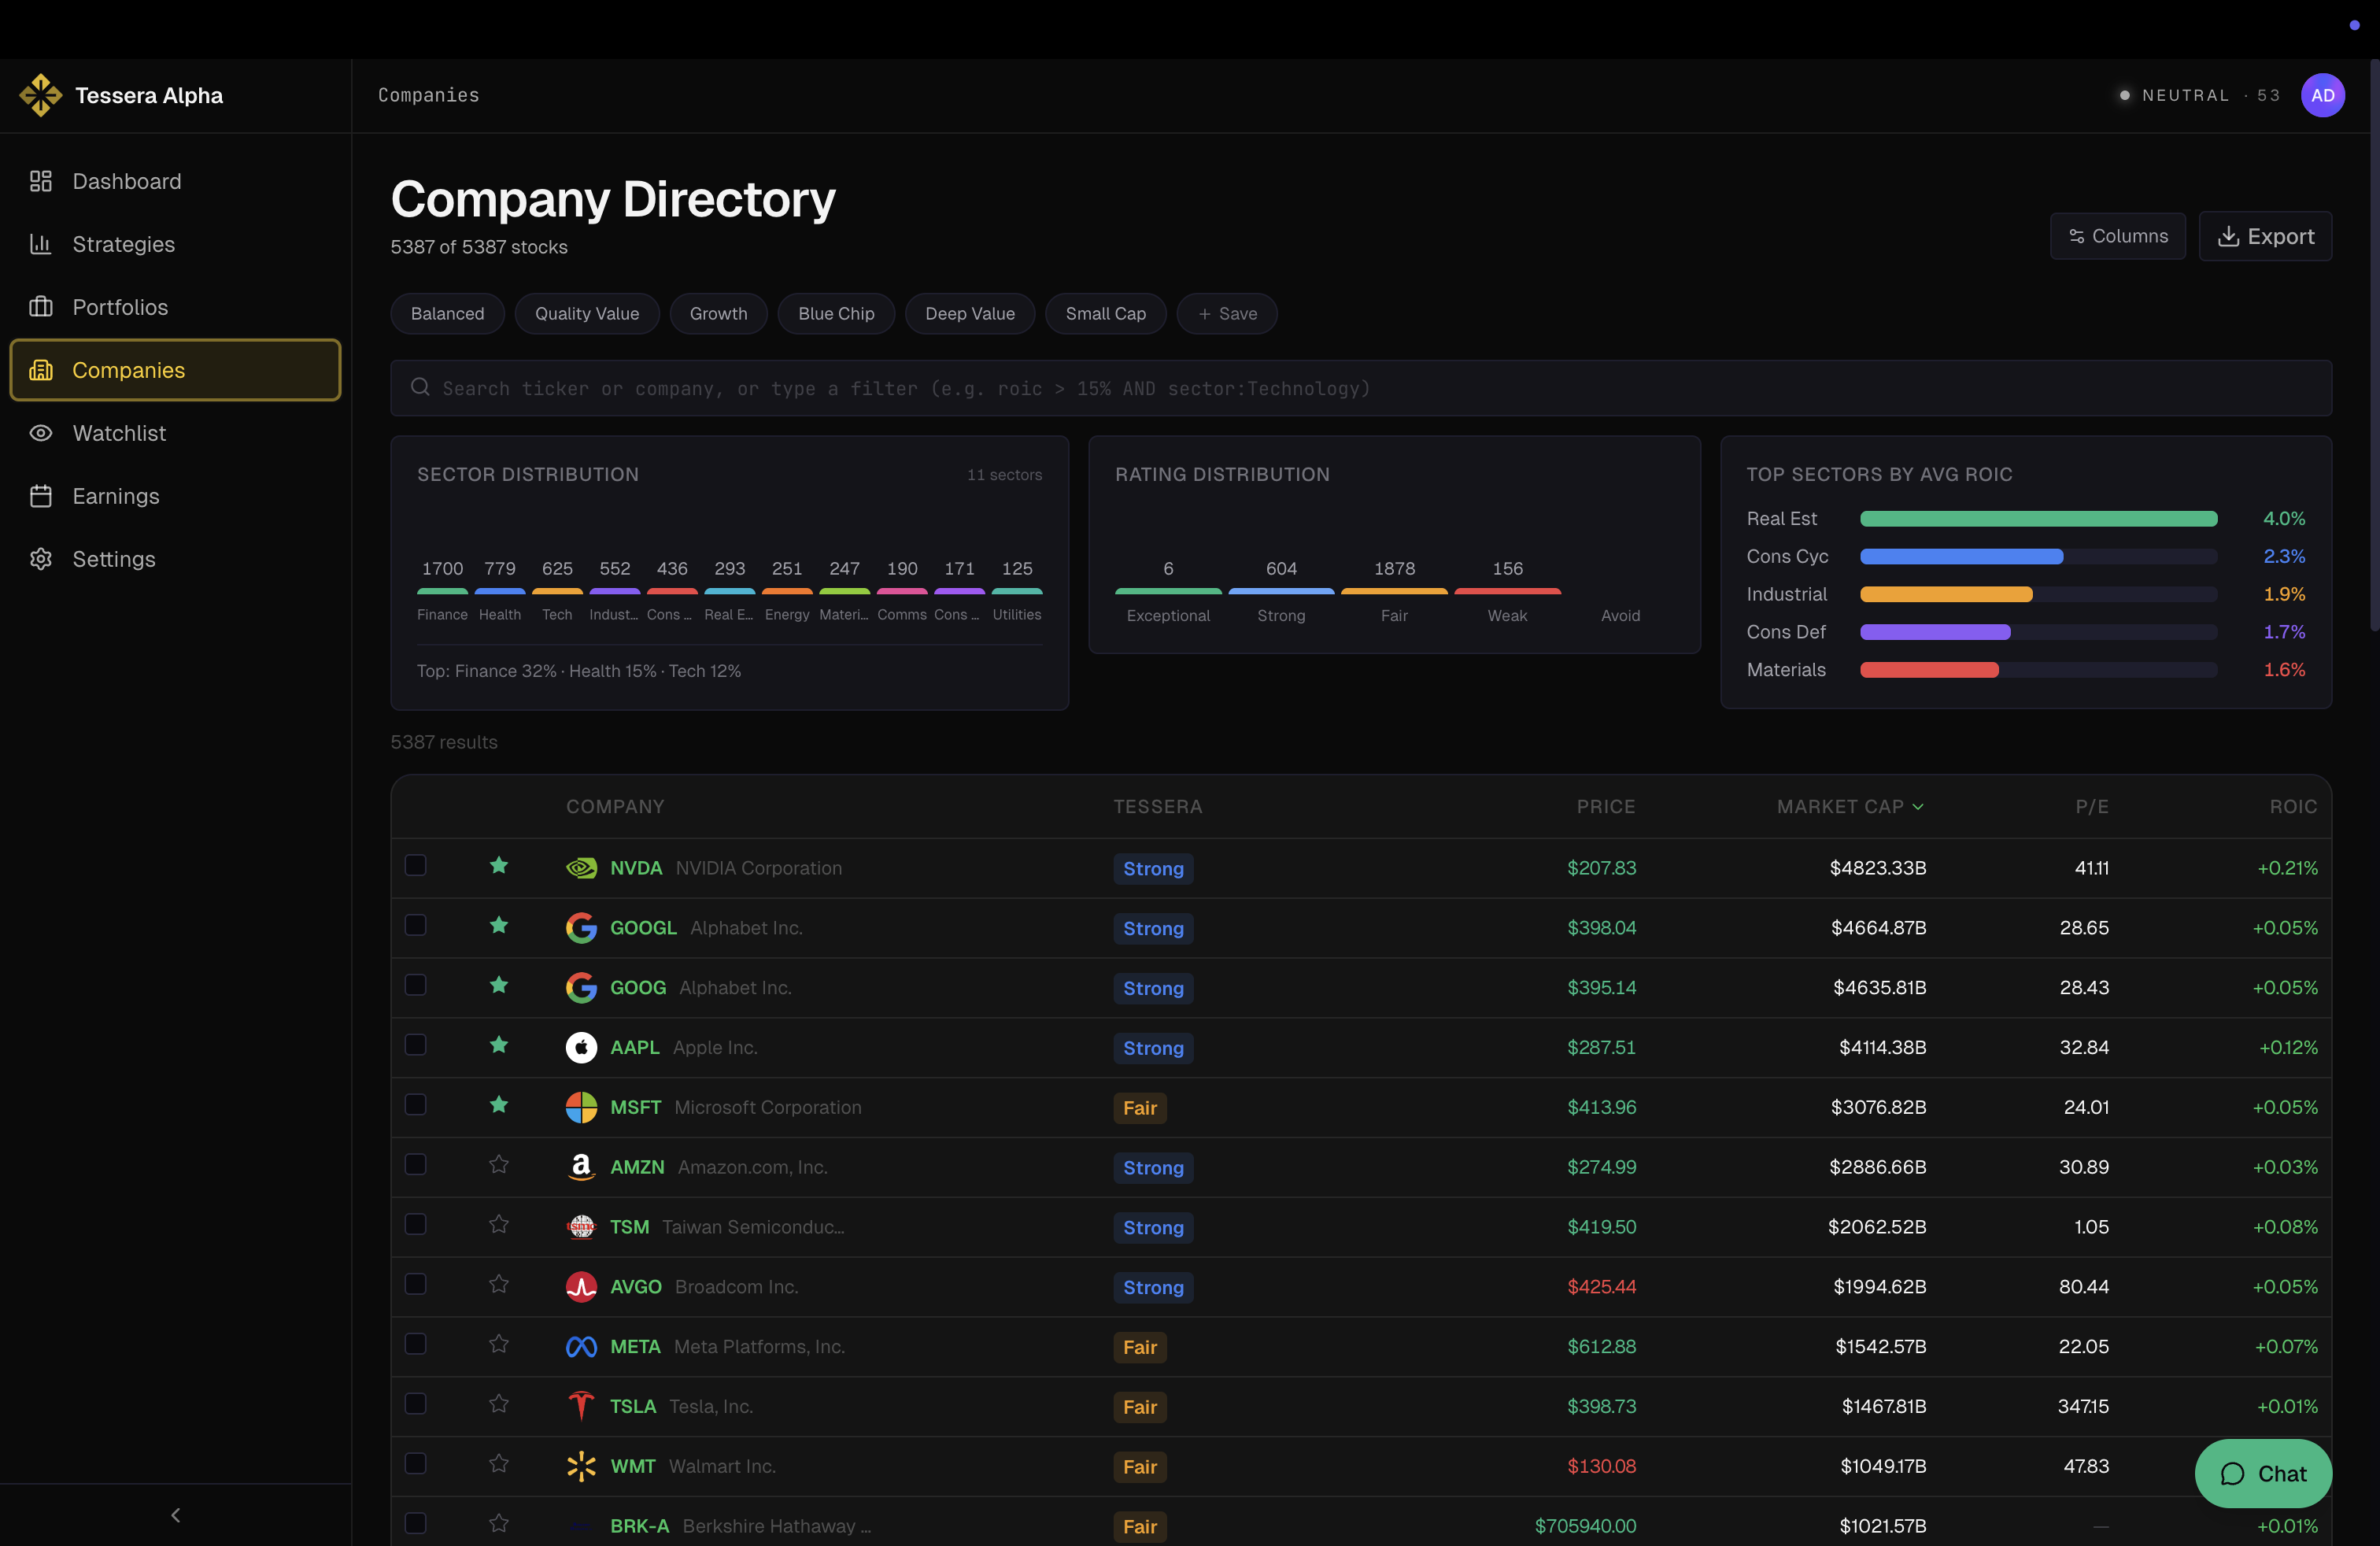Unstar MSFT from the watchlist
This screenshot has width=2380, height=1546.
(x=499, y=1105)
